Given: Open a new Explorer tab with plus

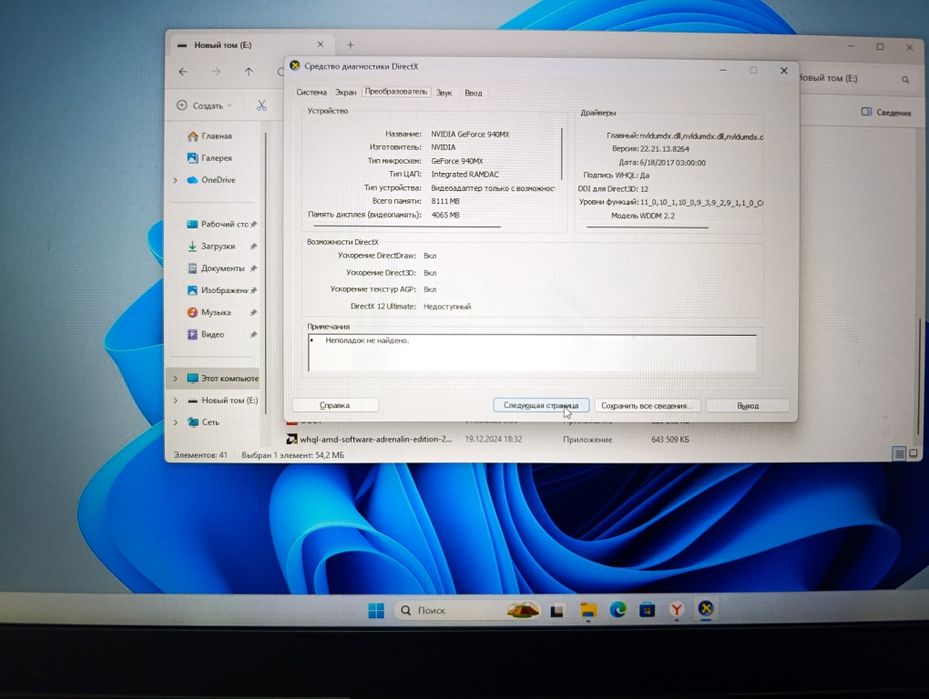Looking at the screenshot, I should tap(350, 45).
